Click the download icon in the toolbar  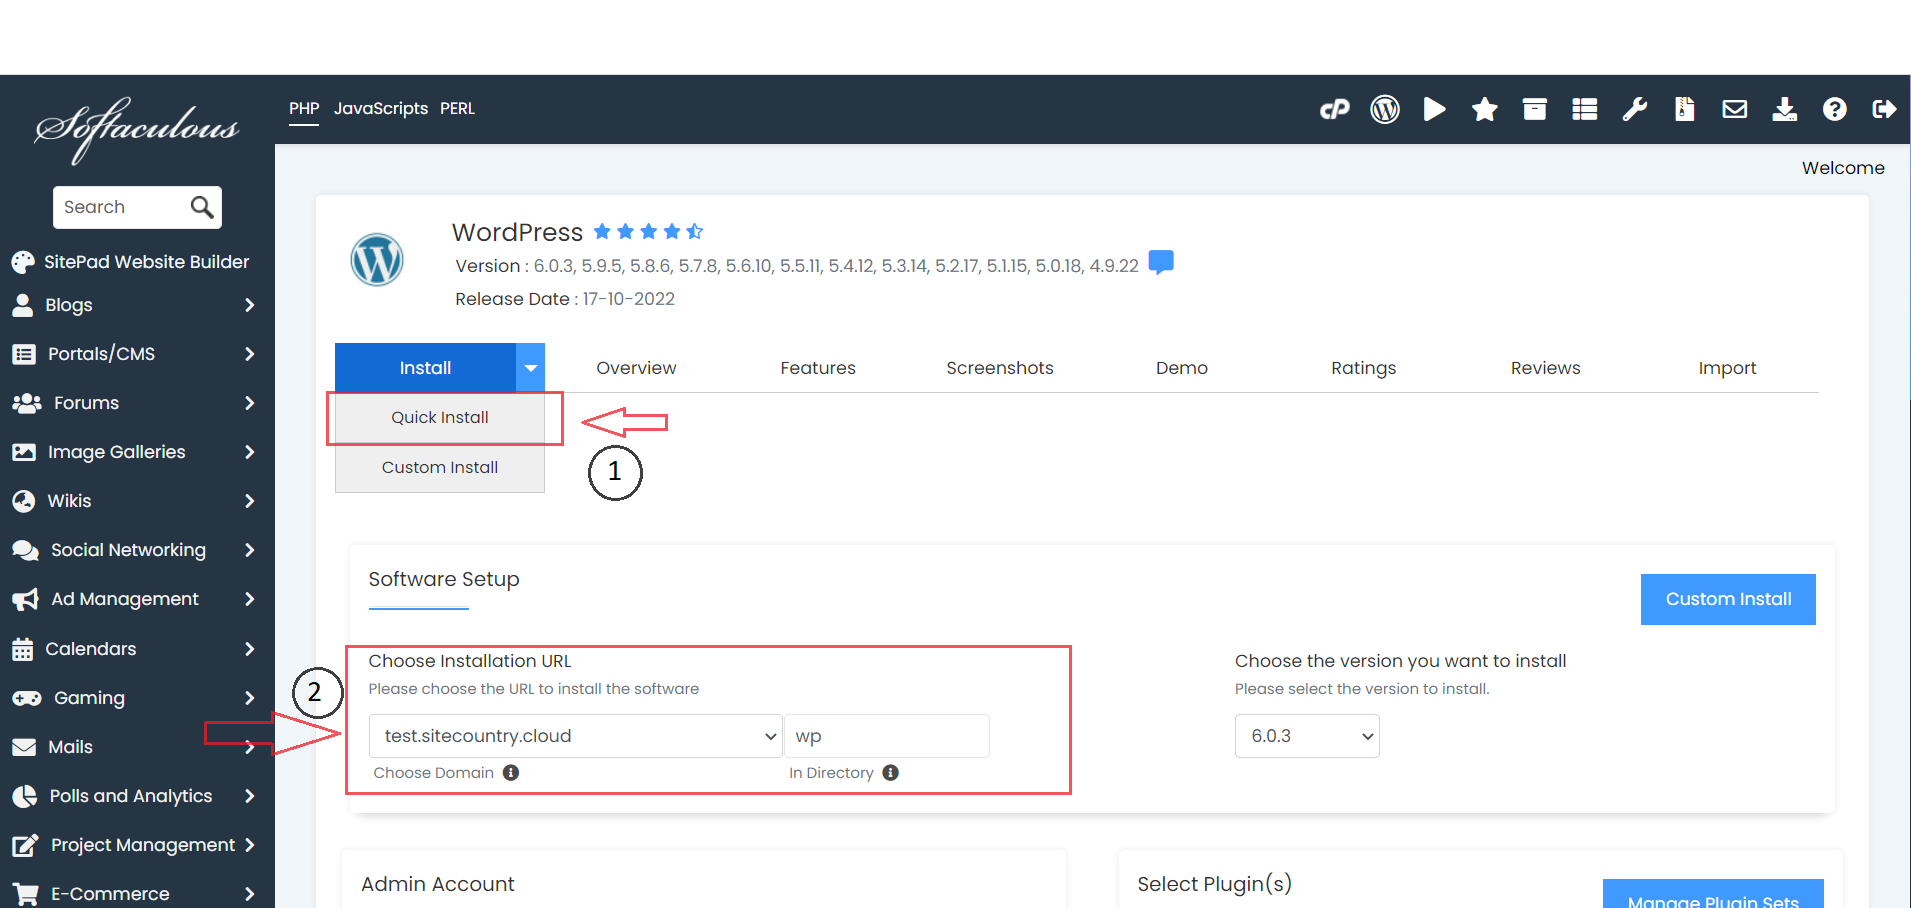1785,109
